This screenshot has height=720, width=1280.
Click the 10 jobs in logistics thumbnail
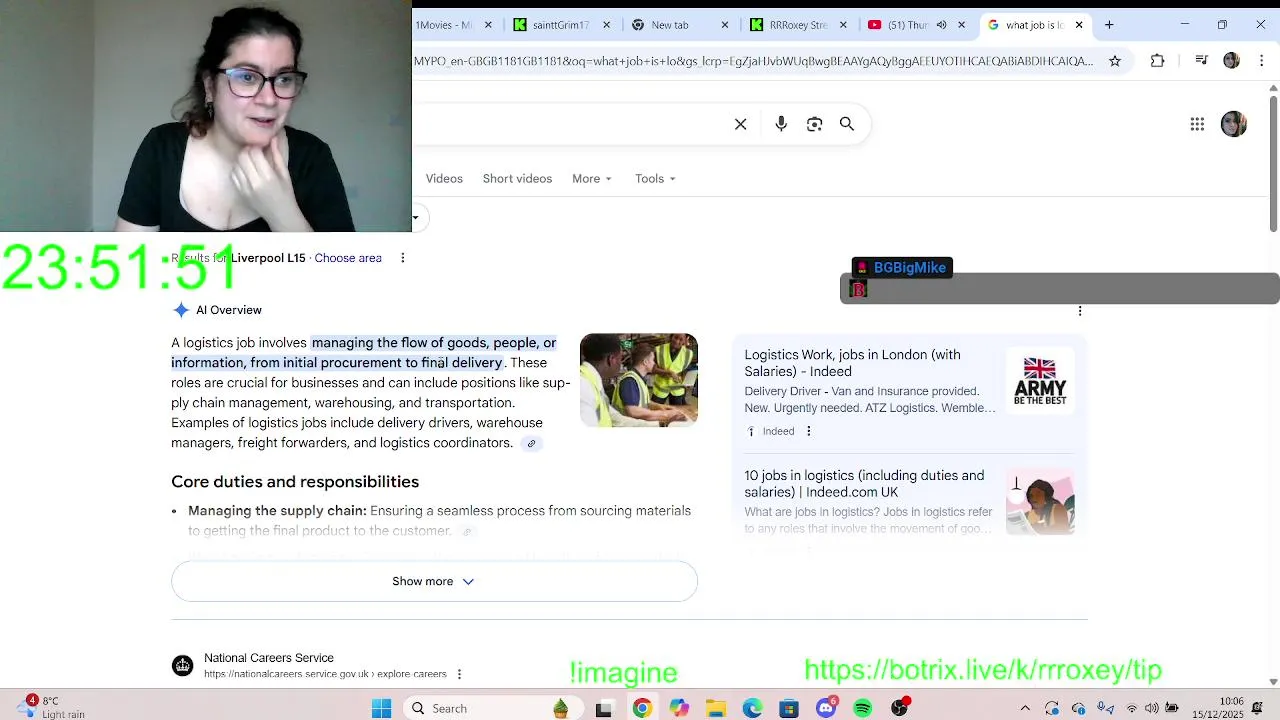1040,501
